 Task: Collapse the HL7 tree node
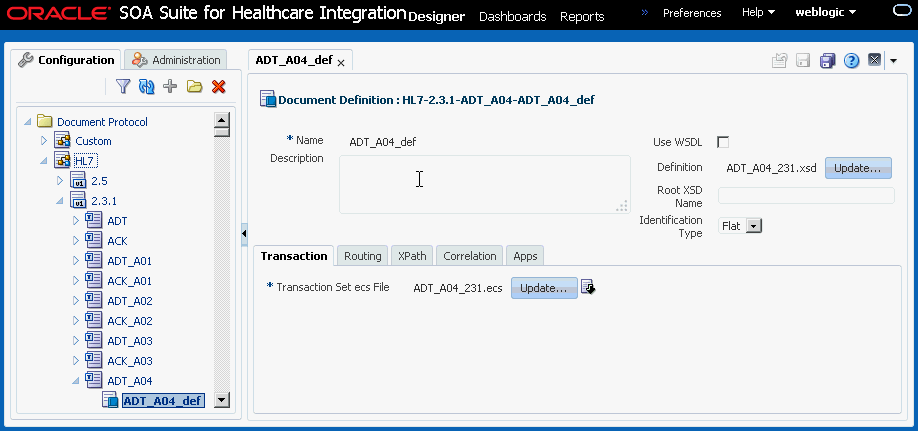(x=43, y=160)
